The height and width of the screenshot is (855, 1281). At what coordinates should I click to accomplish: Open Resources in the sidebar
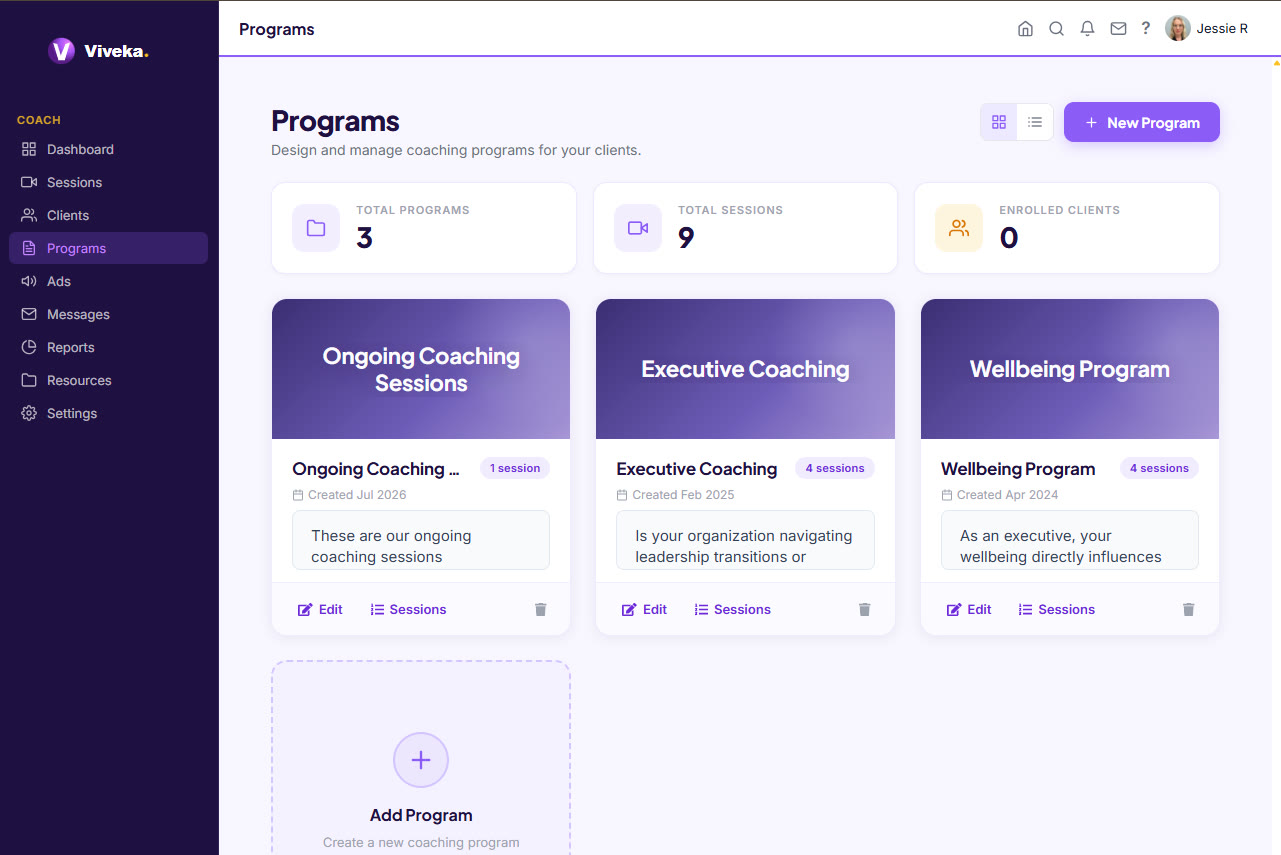coord(108,380)
